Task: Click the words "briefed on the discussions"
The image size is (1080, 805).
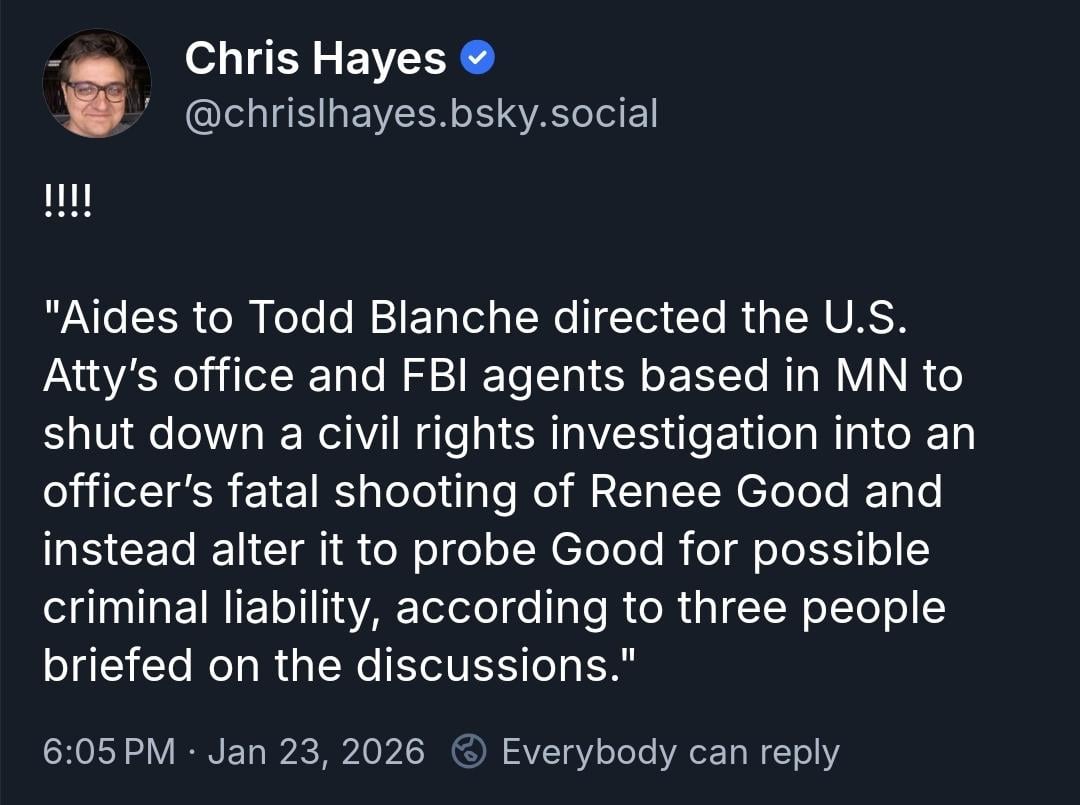Action: [x=326, y=665]
